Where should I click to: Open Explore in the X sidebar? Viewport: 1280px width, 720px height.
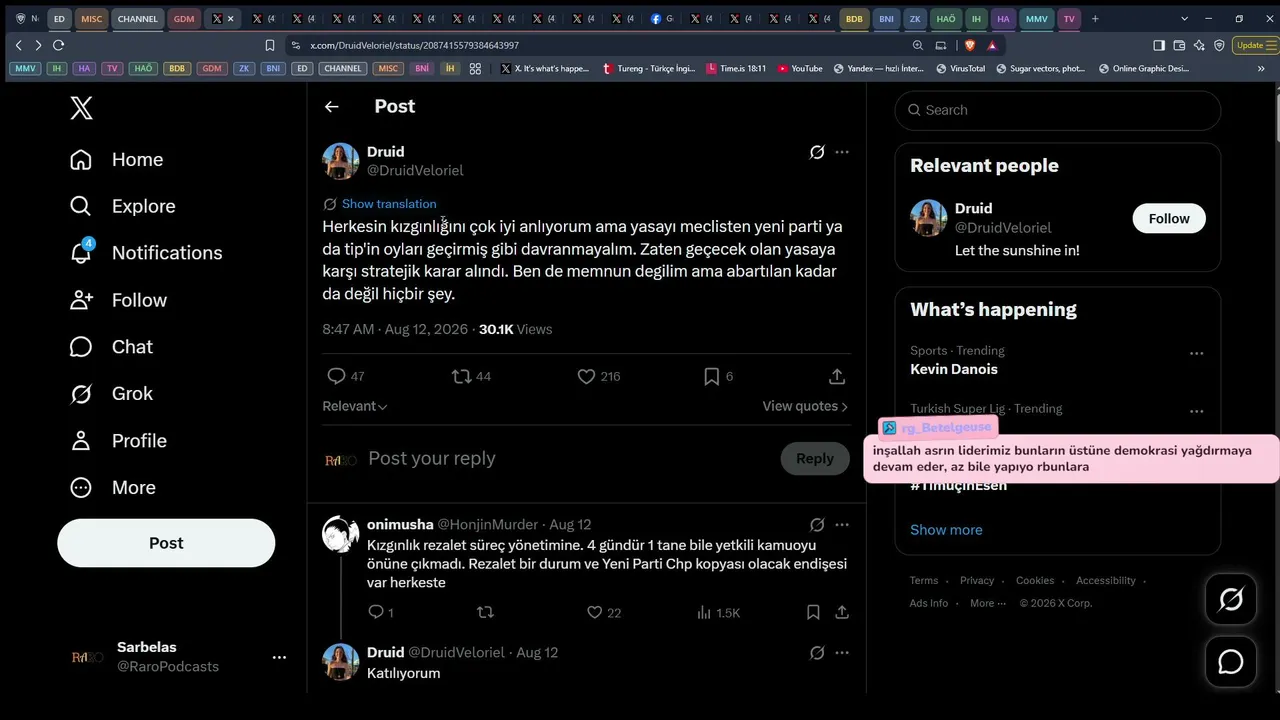(x=122, y=206)
